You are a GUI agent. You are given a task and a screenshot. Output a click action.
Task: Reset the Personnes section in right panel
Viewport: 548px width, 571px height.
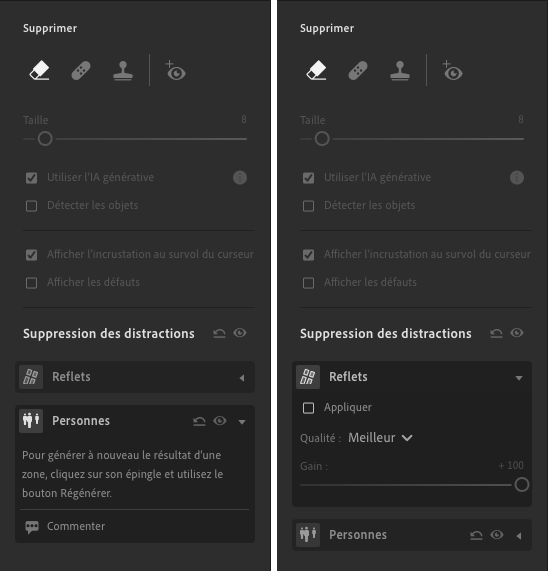click(x=476, y=535)
